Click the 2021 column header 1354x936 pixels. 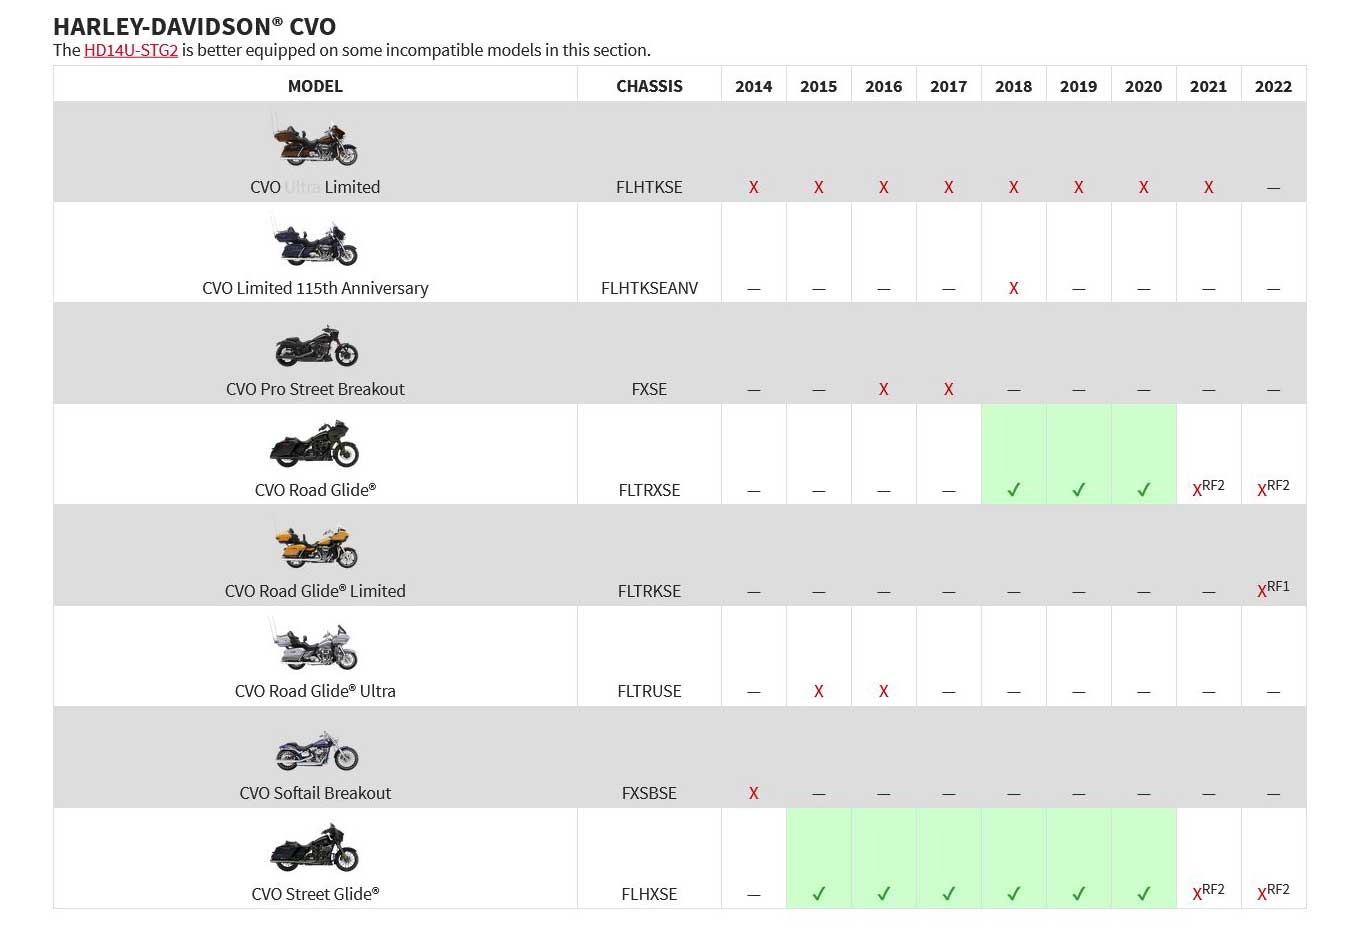(x=1209, y=86)
